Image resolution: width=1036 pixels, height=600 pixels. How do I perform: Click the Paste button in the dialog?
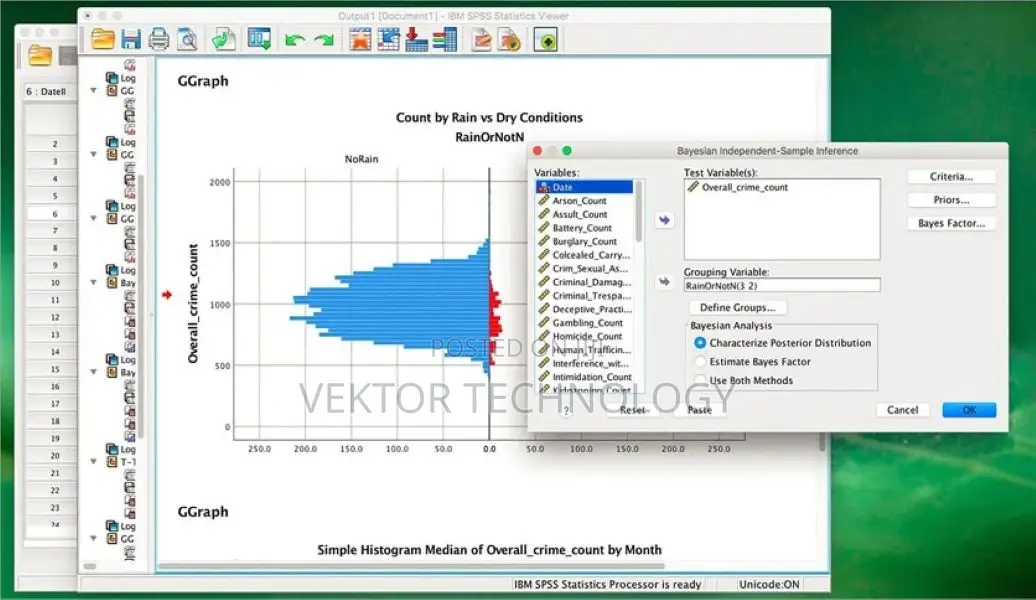click(x=699, y=410)
